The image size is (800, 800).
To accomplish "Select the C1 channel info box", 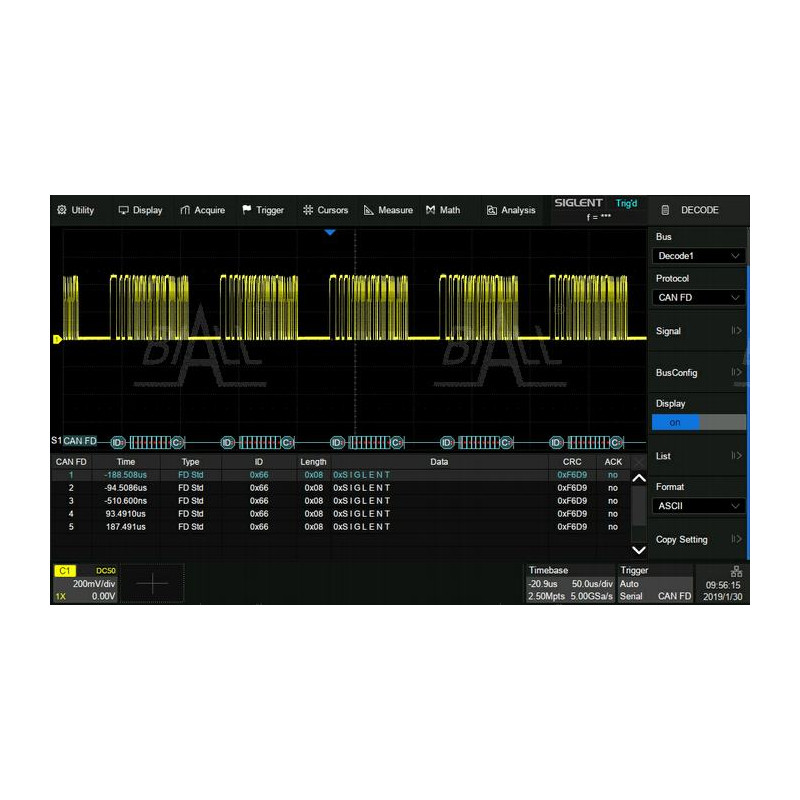I will click(x=85, y=583).
